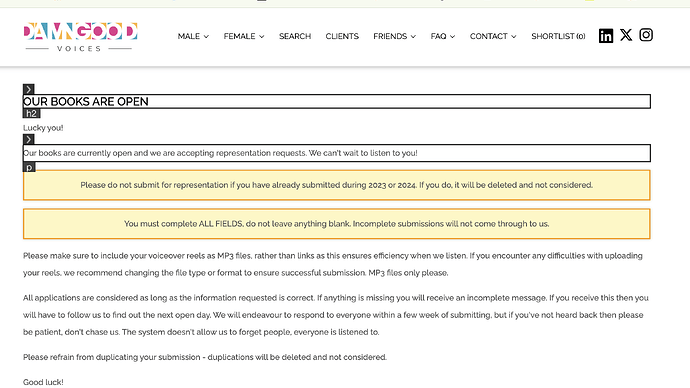Click the Damn Good Voices logo
The image size is (690, 388).
[81, 37]
